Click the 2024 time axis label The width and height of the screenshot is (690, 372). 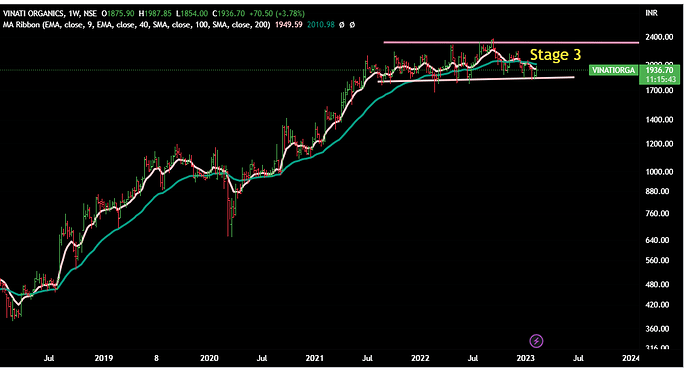[x=631, y=358]
